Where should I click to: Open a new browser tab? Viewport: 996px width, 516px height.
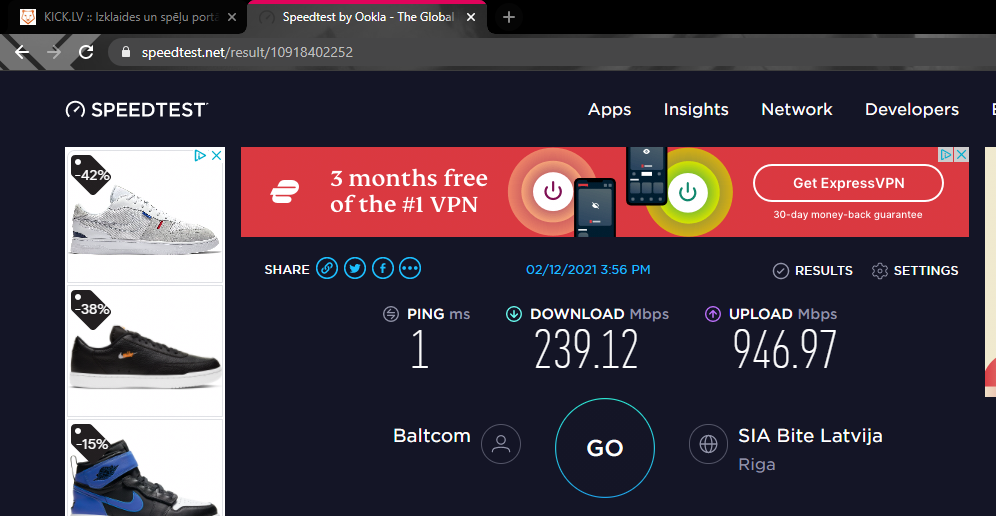(508, 17)
